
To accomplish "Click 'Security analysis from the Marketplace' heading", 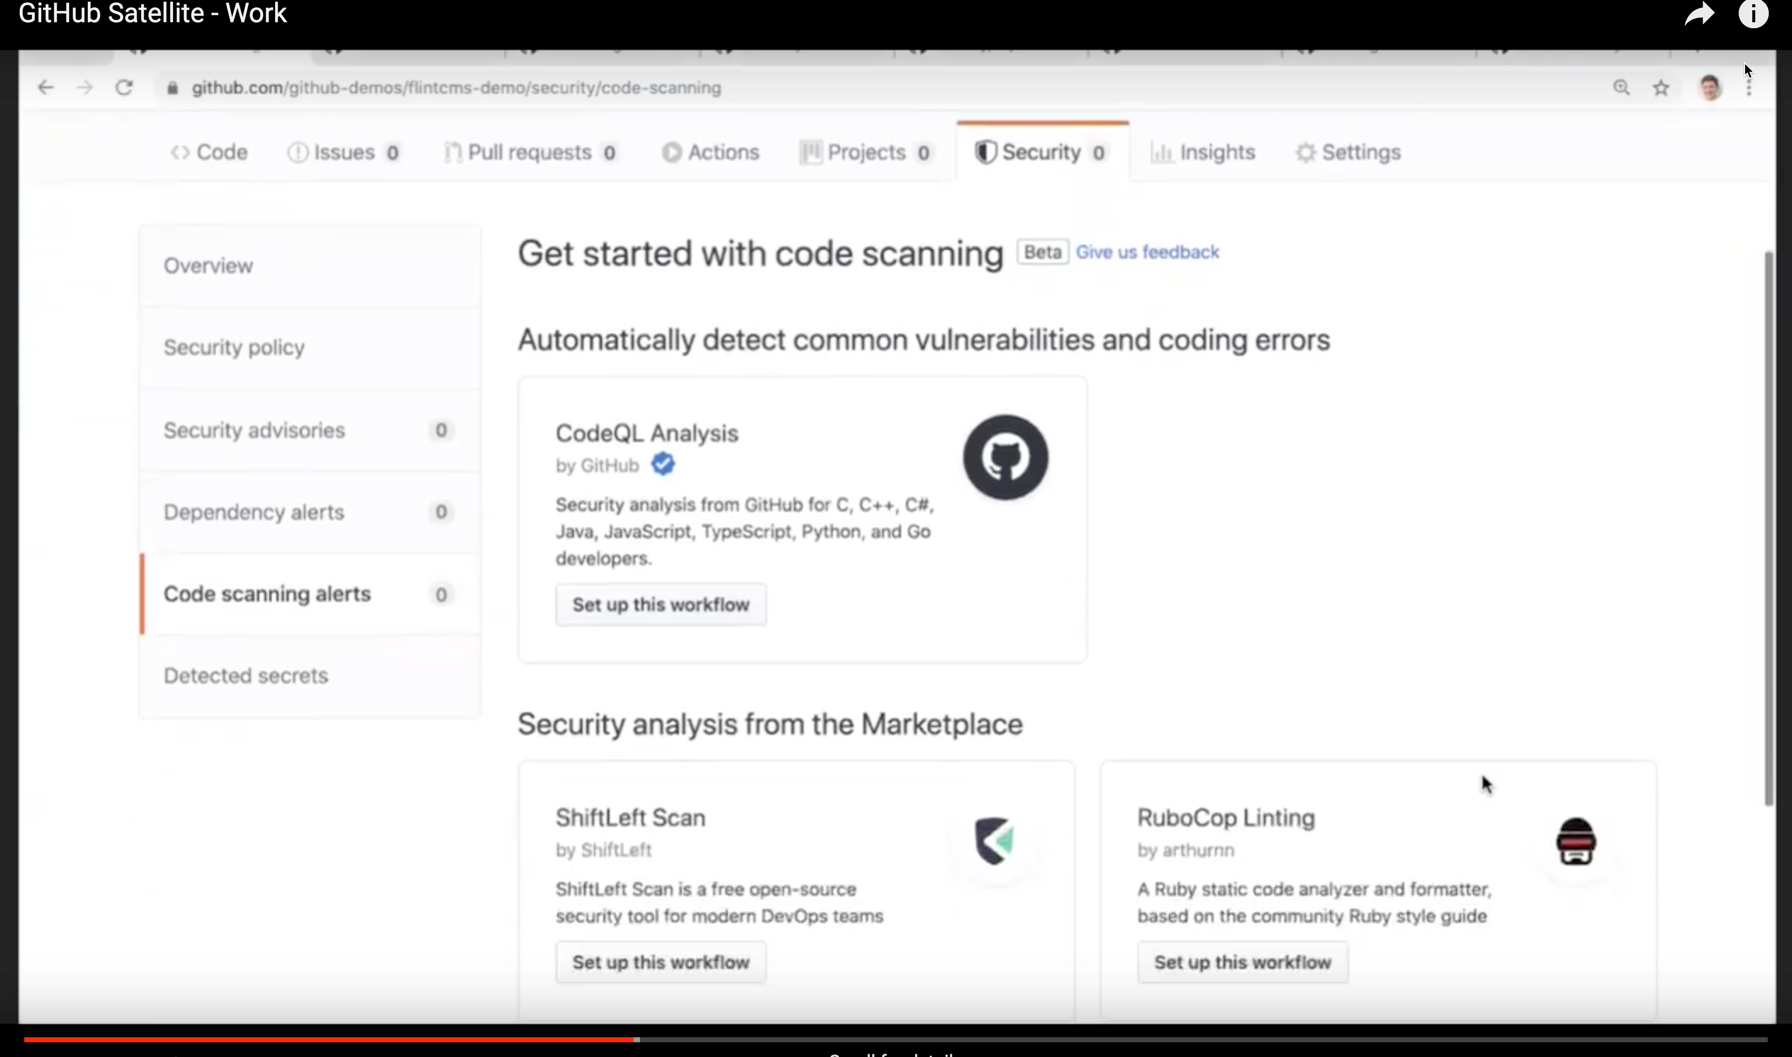I will [770, 724].
